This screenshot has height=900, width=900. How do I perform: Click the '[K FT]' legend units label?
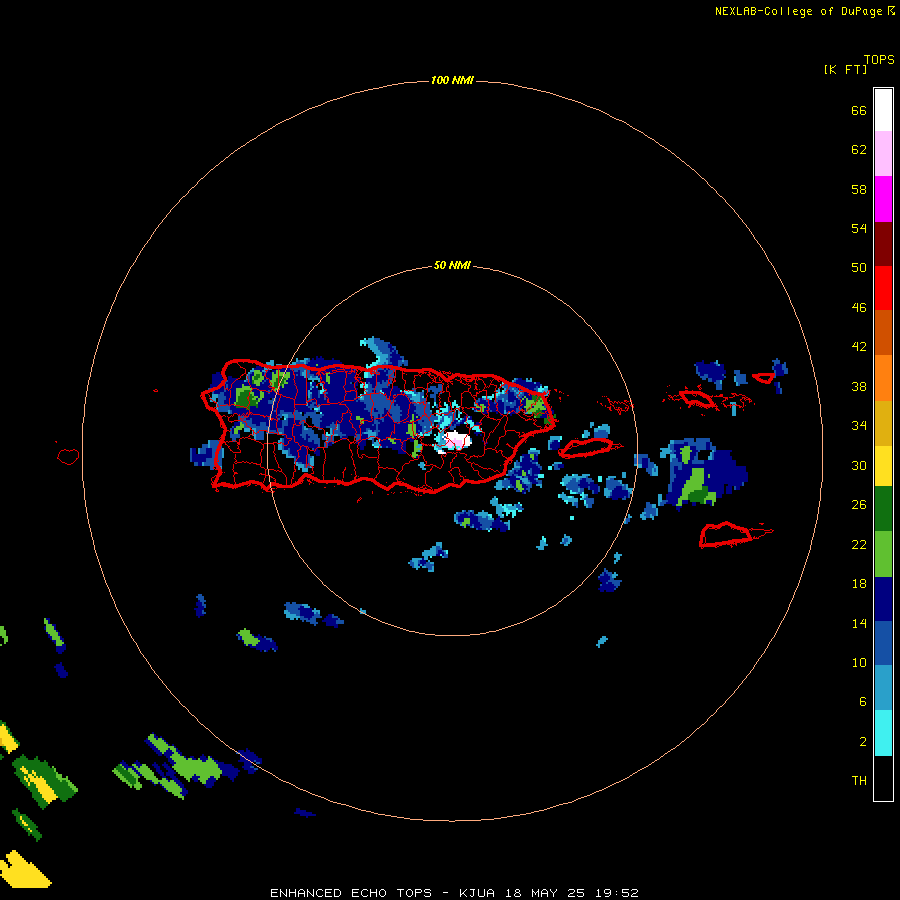pyautogui.click(x=845, y=69)
